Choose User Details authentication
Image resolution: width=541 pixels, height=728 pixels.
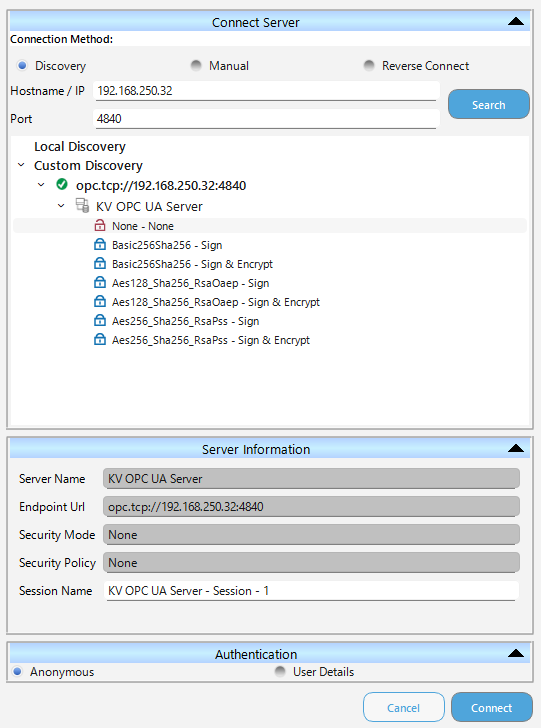click(x=280, y=671)
